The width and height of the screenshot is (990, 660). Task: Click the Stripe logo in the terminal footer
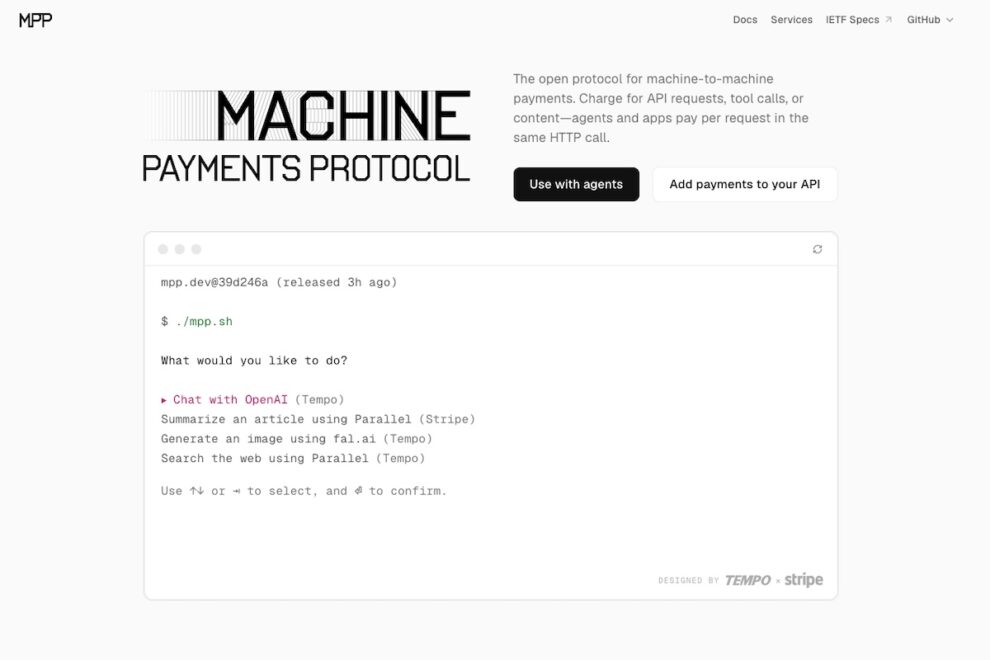[802, 579]
